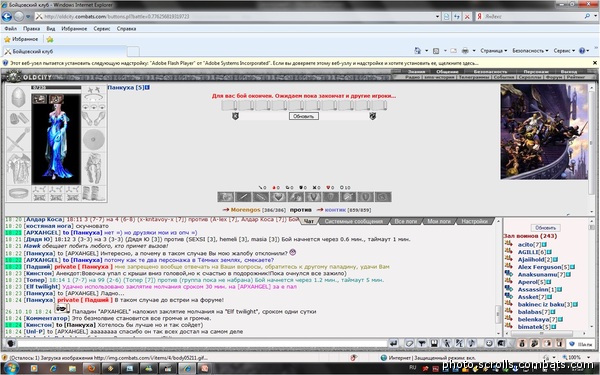This screenshot has height=375, width=600.
Task: Click the smiley emoticon icon in chat bar
Action: [489, 343]
